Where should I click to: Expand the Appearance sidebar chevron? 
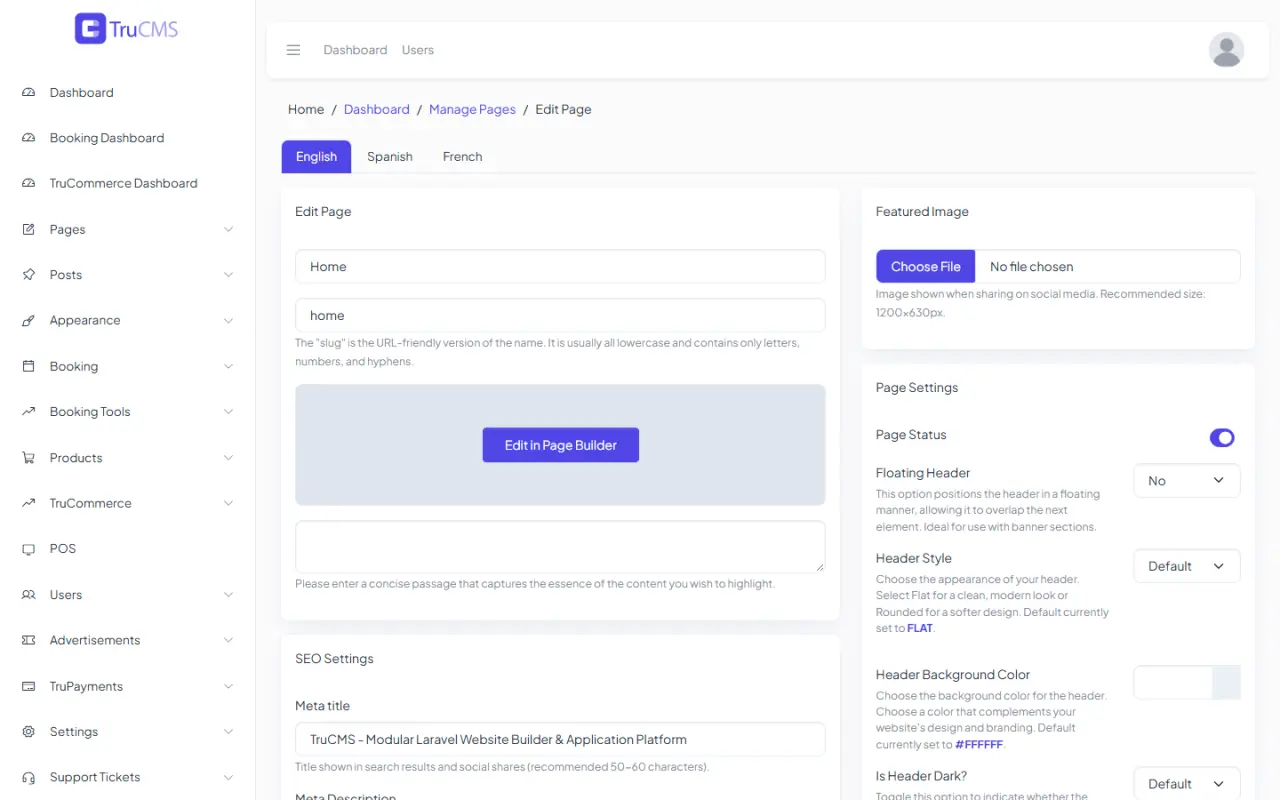228,320
